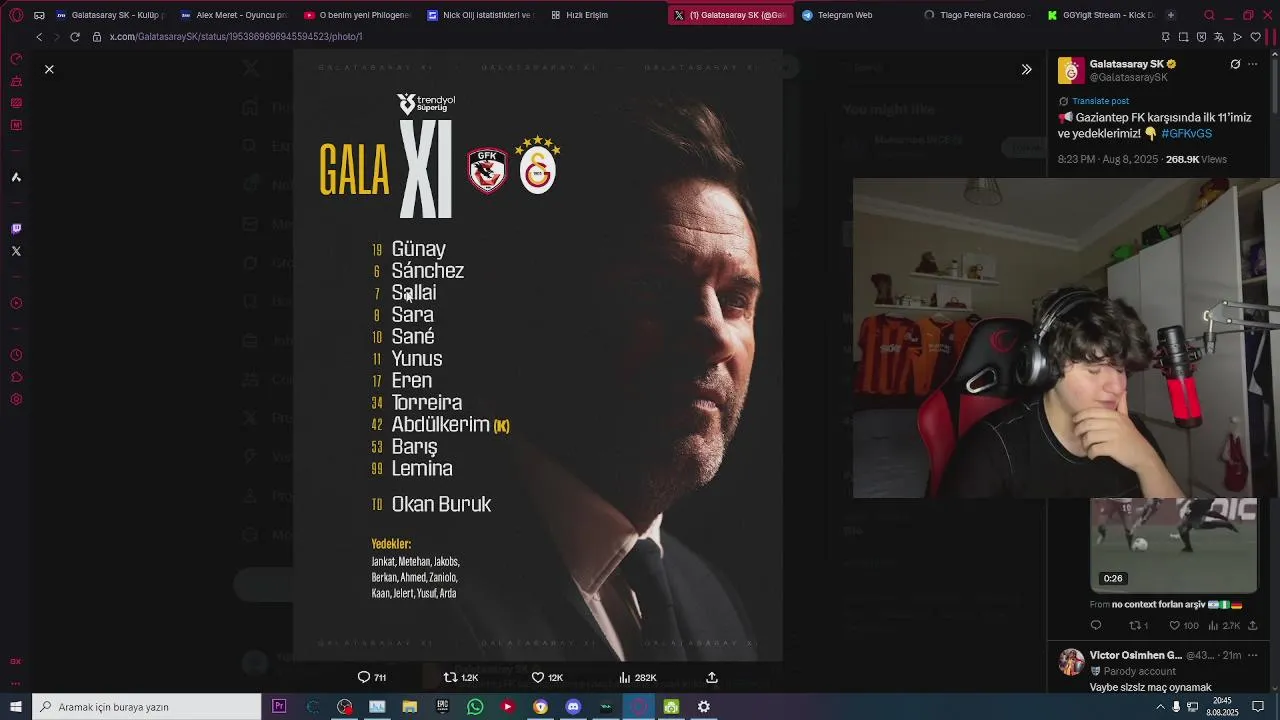Screen dimensions: 1280x720
Task: Switch to Tiago Pereira Cardoso tab
Action: [979, 15]
